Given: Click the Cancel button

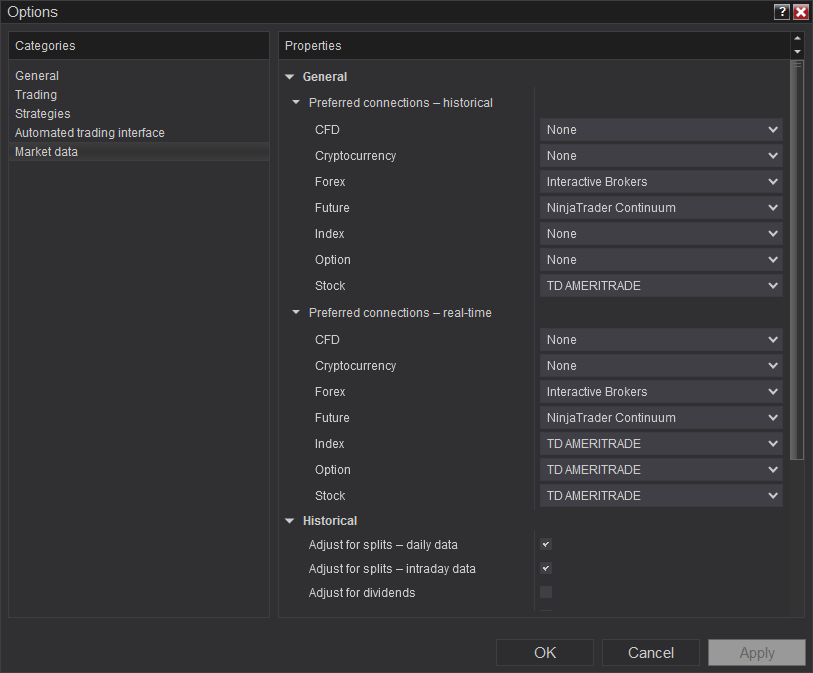Looking at the screenshot, I should (x=651, y=653).
